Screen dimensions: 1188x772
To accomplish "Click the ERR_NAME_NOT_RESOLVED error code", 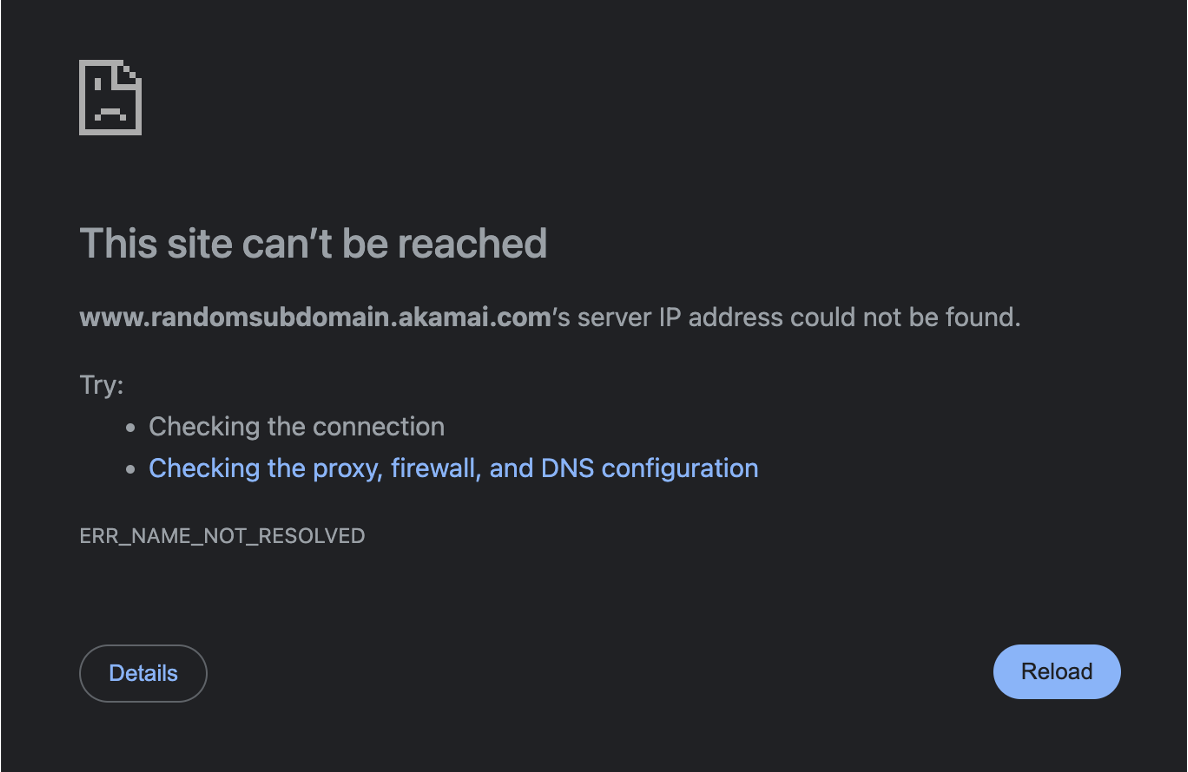I will coord(222,536).
